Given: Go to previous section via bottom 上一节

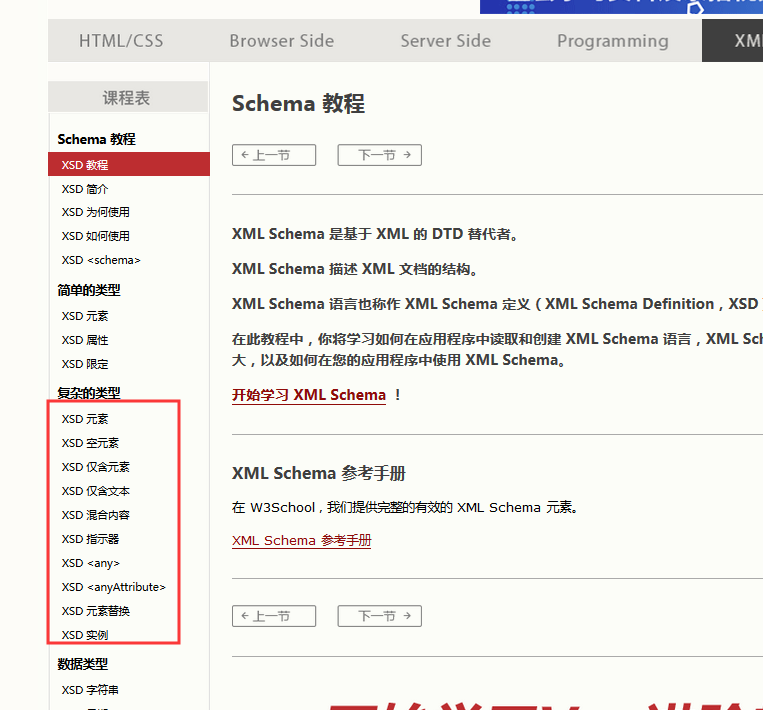Looking at the screenshot, I should [274, 616].
